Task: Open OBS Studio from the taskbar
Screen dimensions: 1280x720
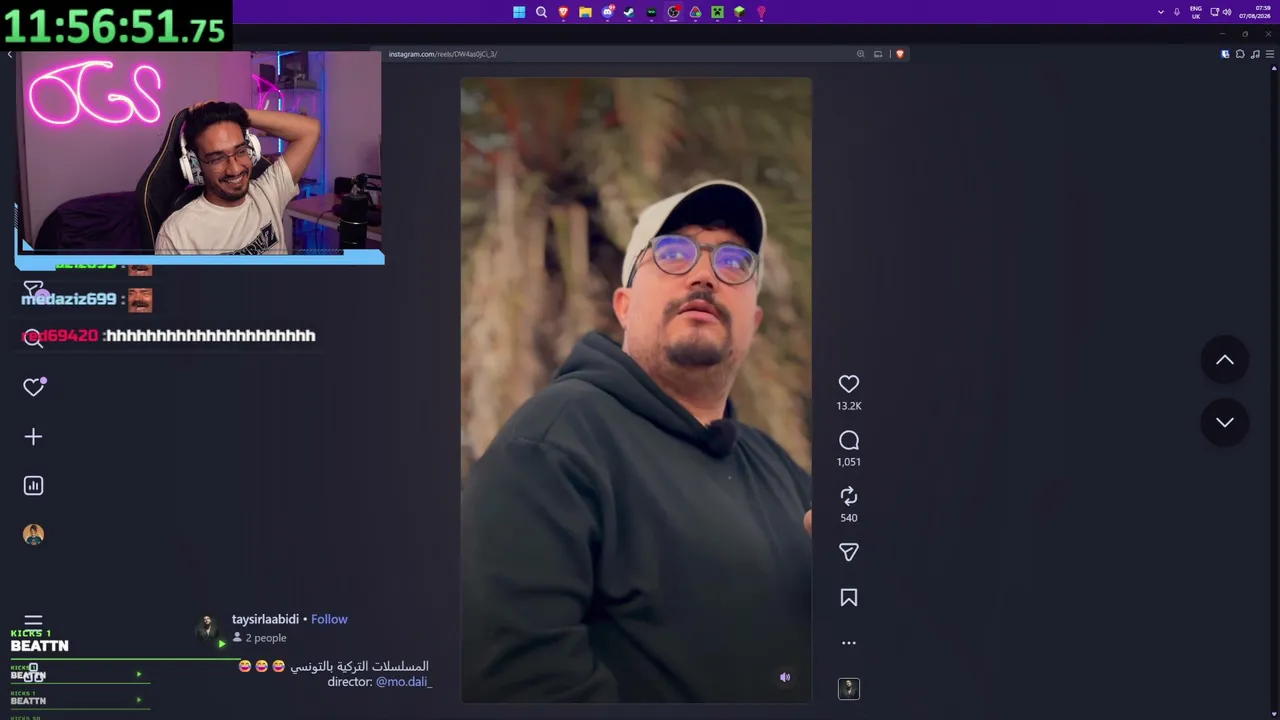Action: click(x=673, y=12)
